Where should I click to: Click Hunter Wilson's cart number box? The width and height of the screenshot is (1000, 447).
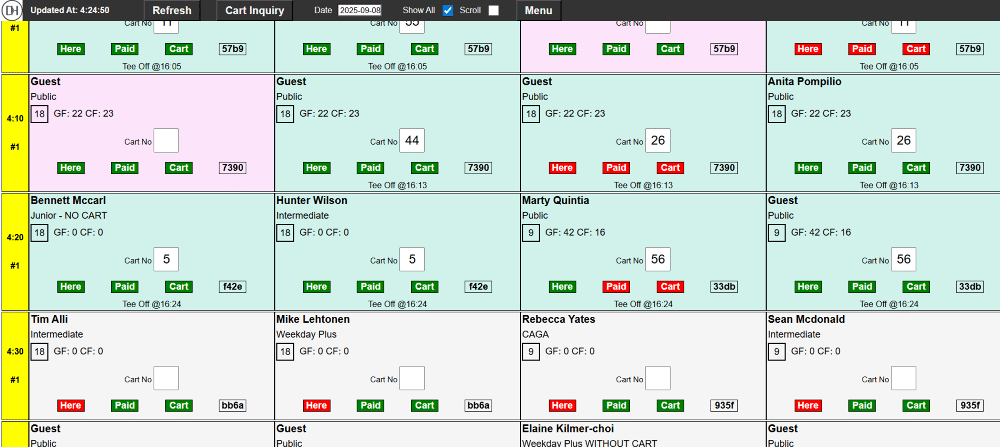[x=411, y=260]
